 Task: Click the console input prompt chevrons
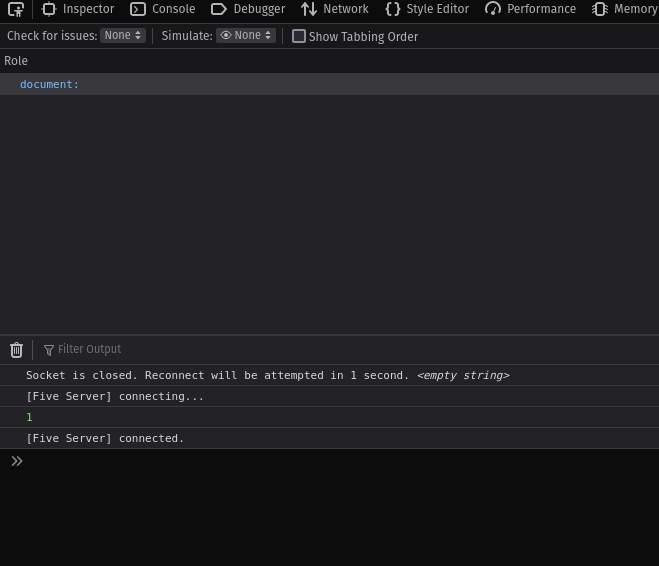pyautogui.click(x=17, y=461)
